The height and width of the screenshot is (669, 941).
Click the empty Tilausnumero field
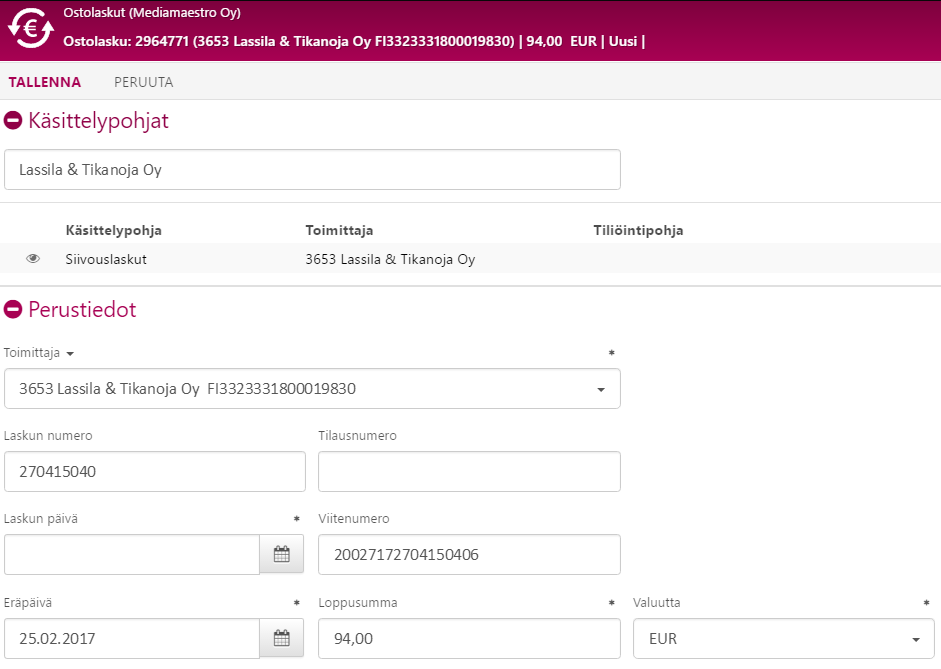click(x=469, y=471)
